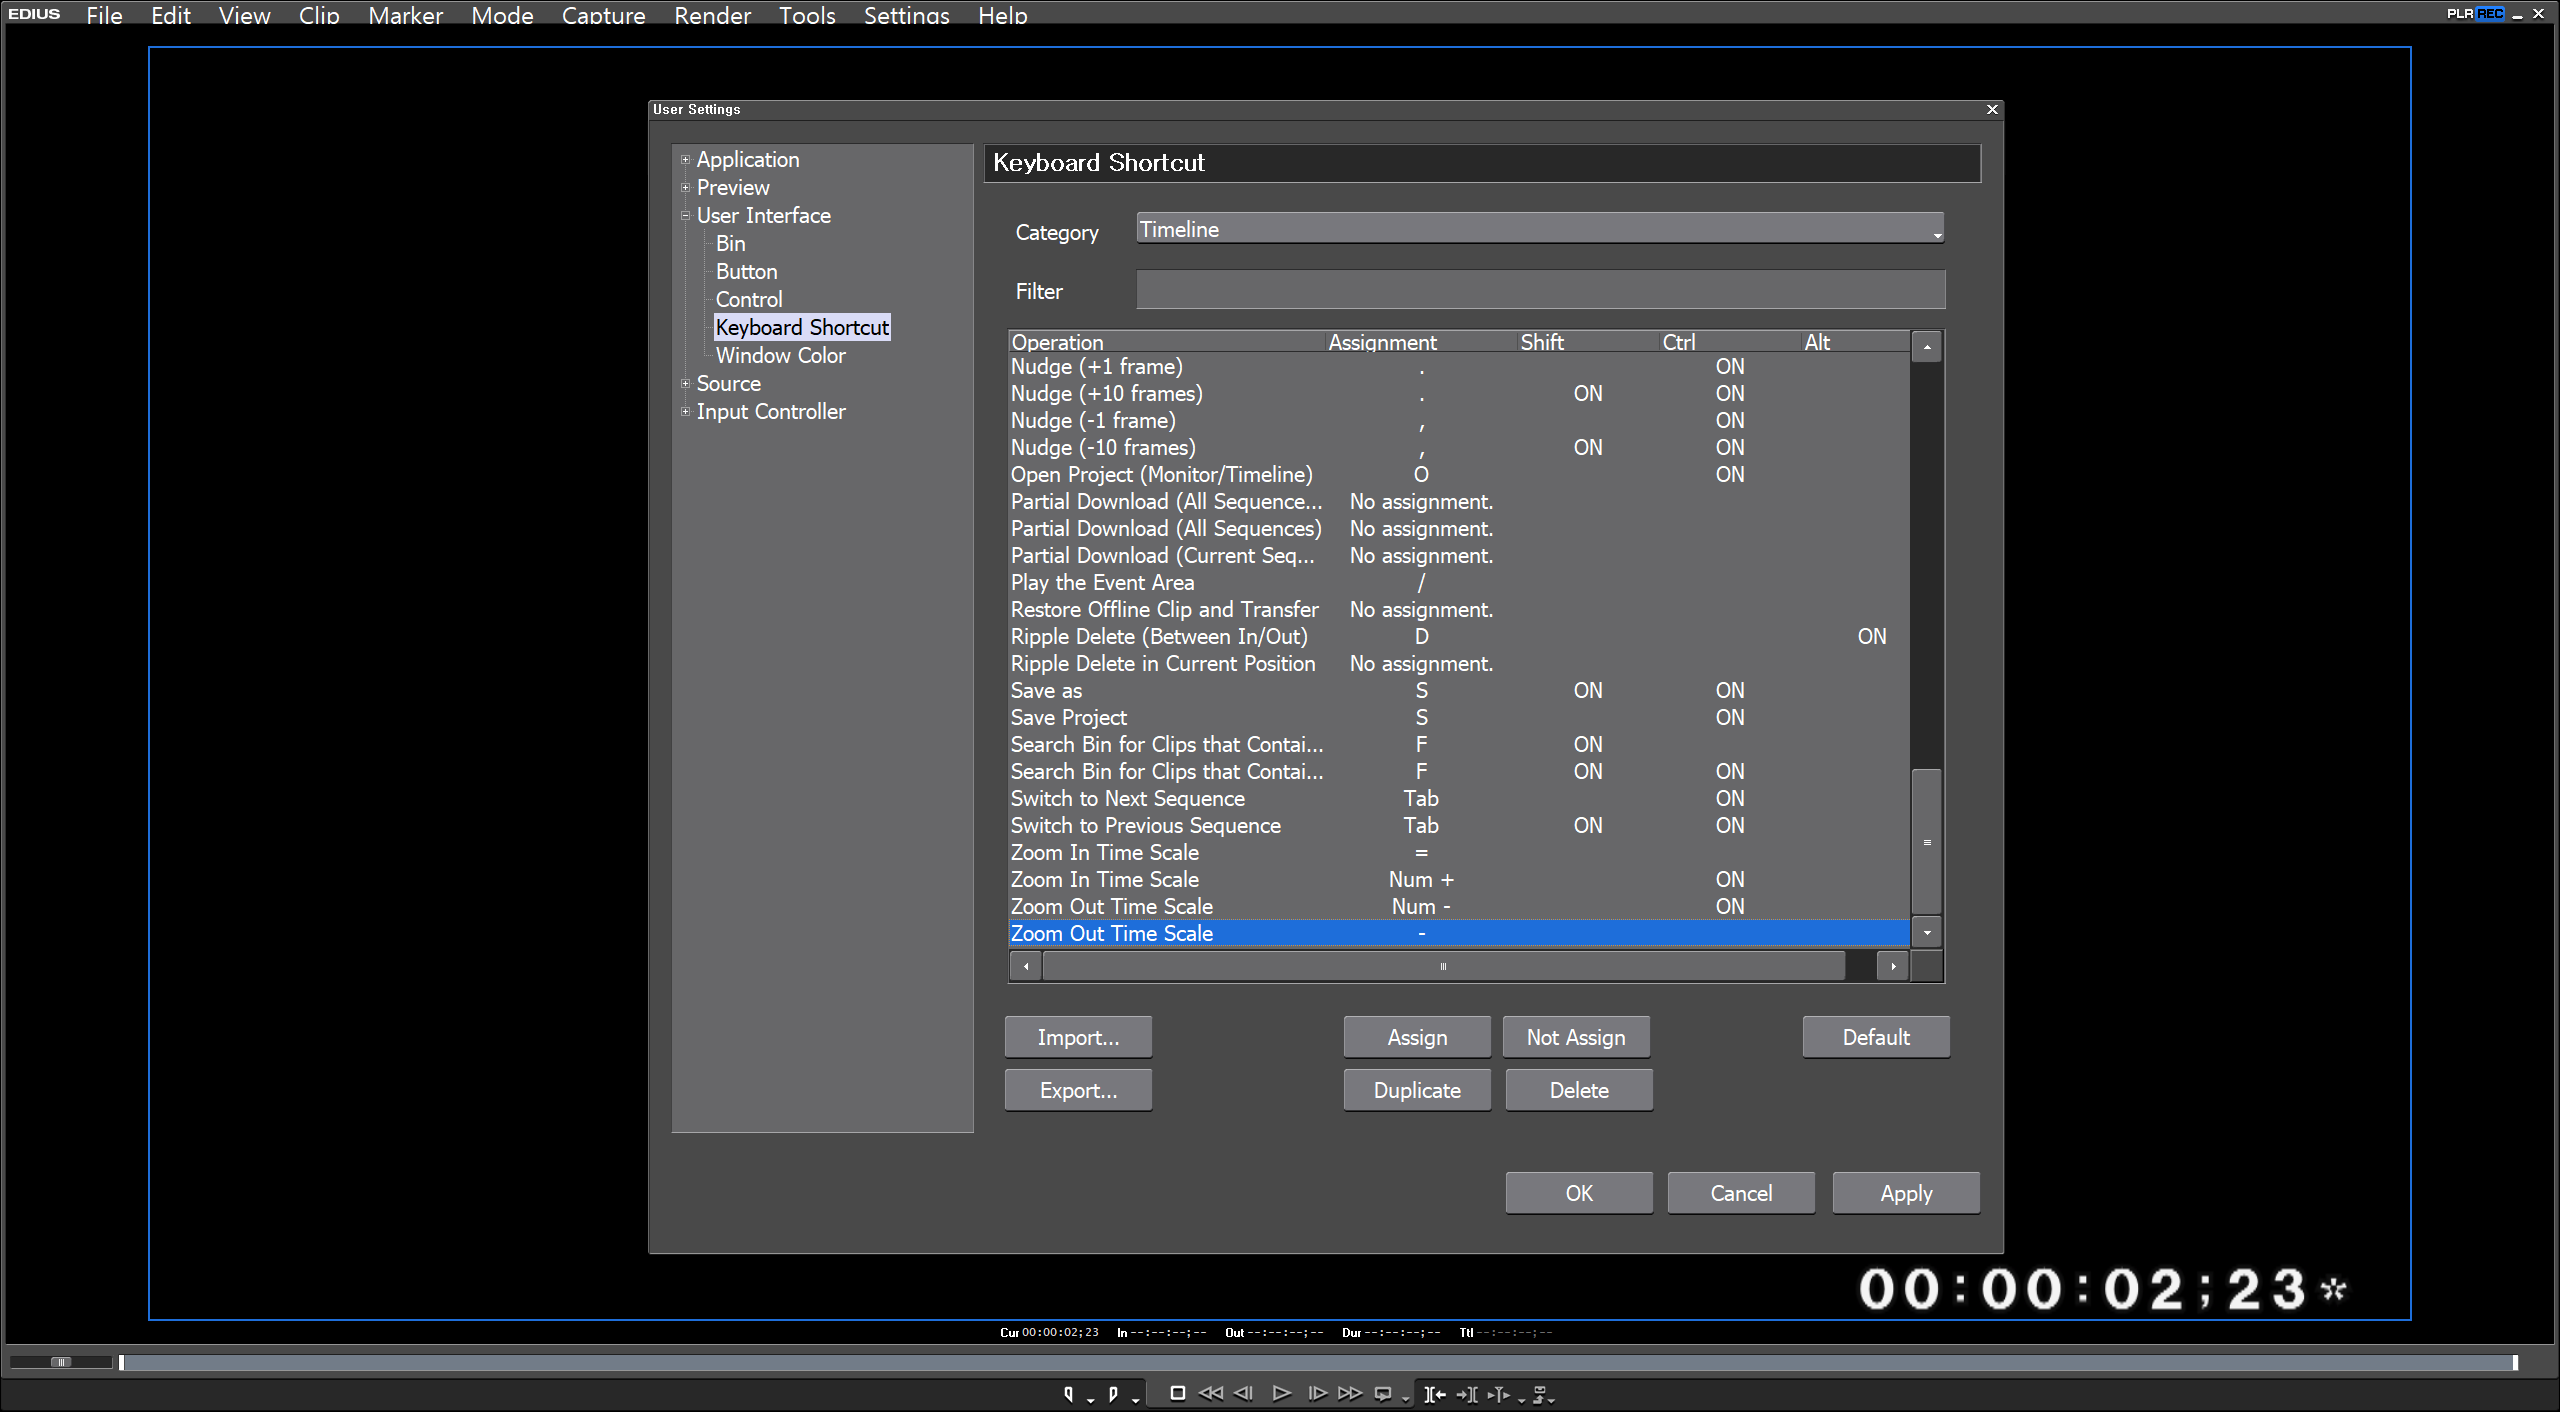Click the Not Assign button
2560x1412 pixels.
tap(1576, 1037)
